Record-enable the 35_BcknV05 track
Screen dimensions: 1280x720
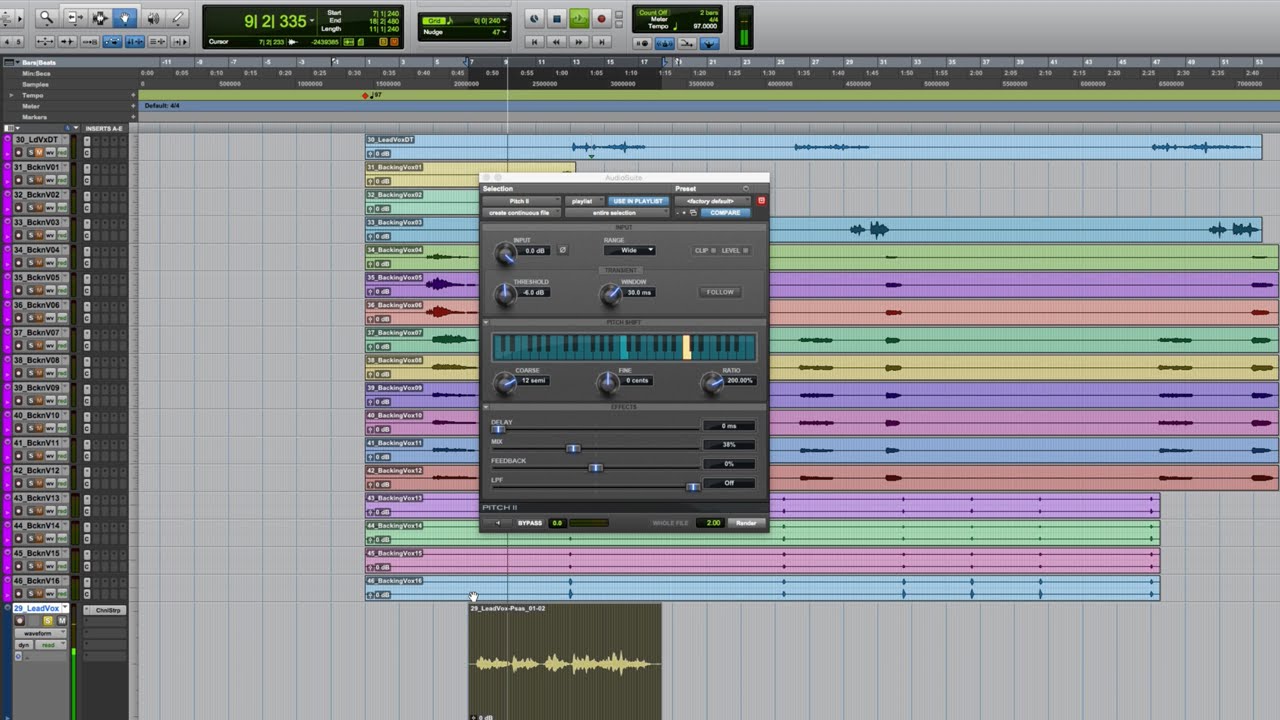(x=19, y=290)
